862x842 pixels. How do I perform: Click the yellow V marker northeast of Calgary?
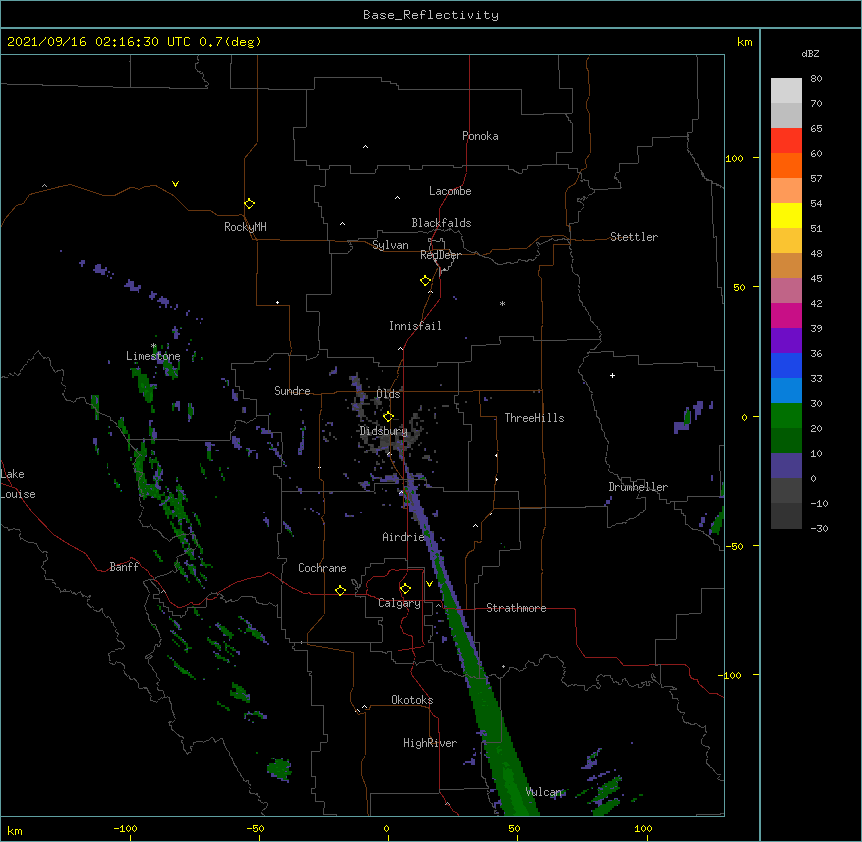(x=429, y=584)
